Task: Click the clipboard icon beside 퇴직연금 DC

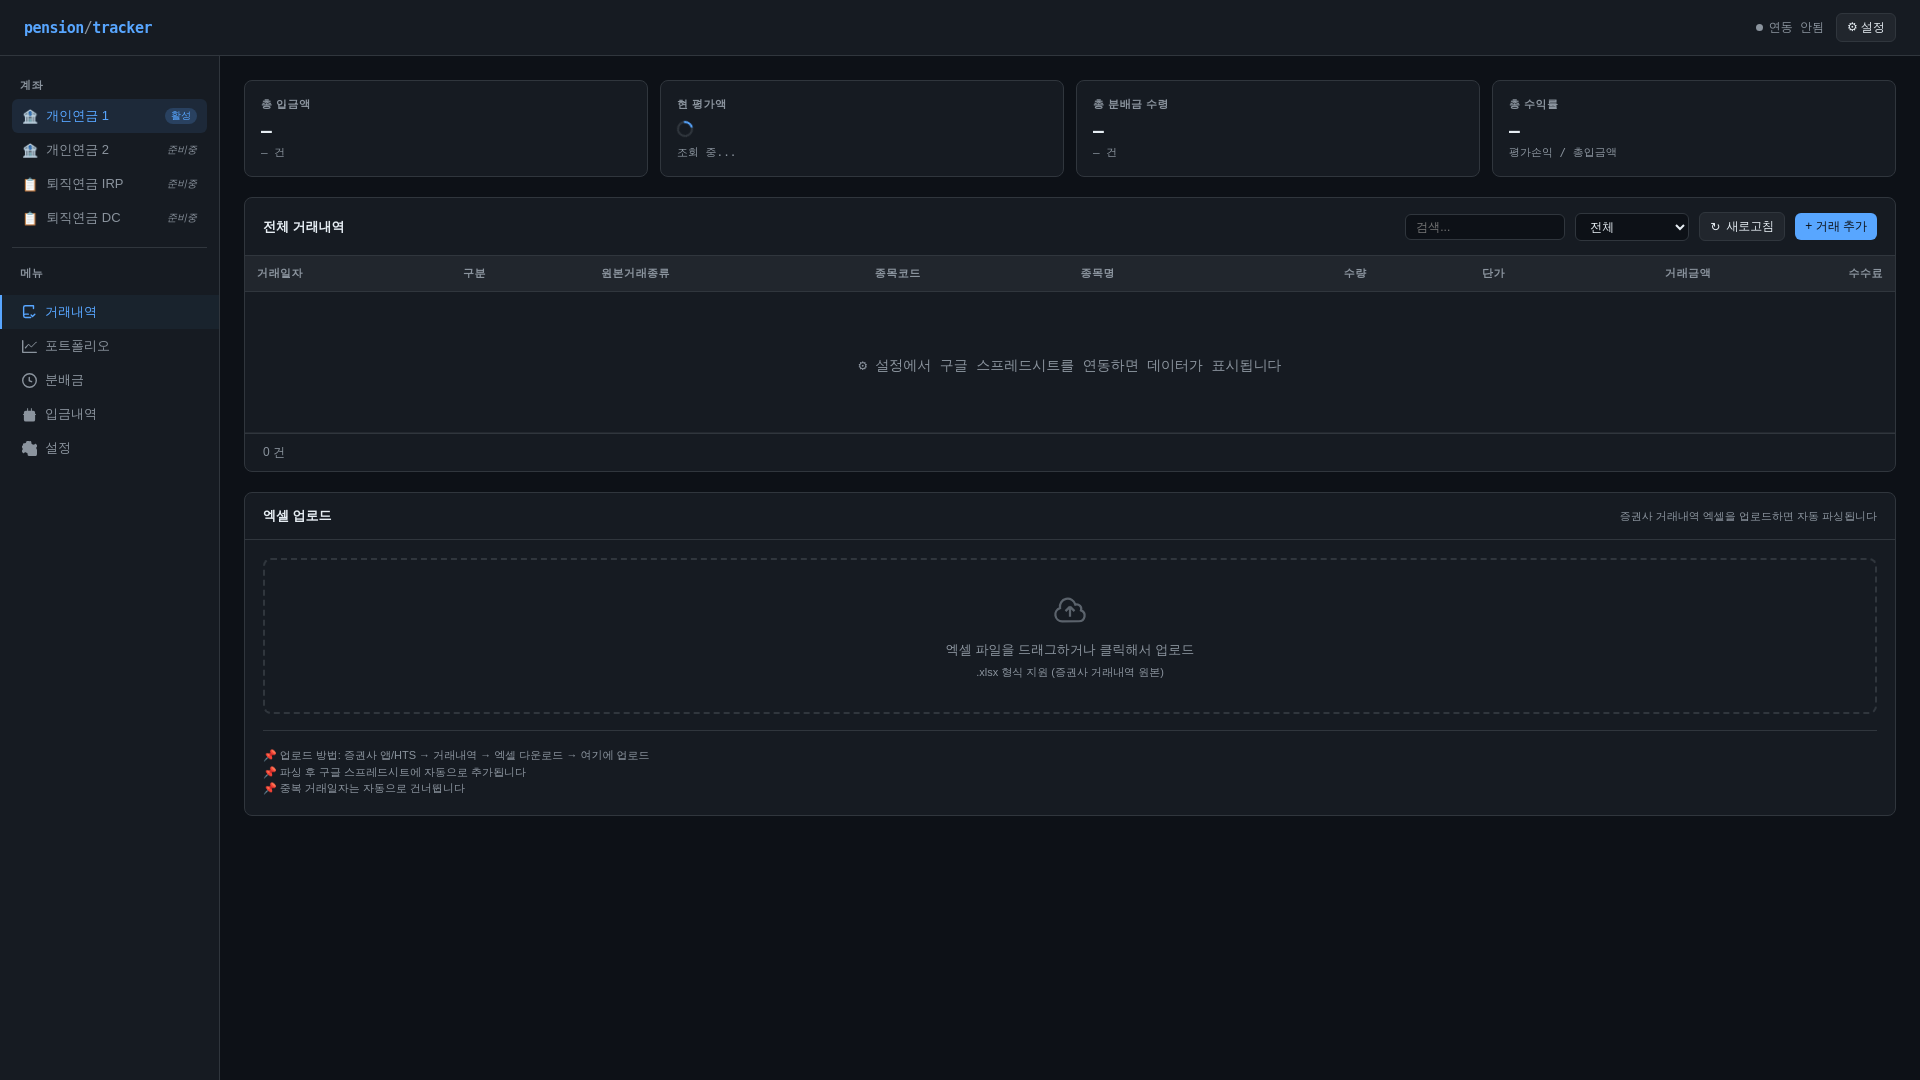Action: [x=30, y=218]
